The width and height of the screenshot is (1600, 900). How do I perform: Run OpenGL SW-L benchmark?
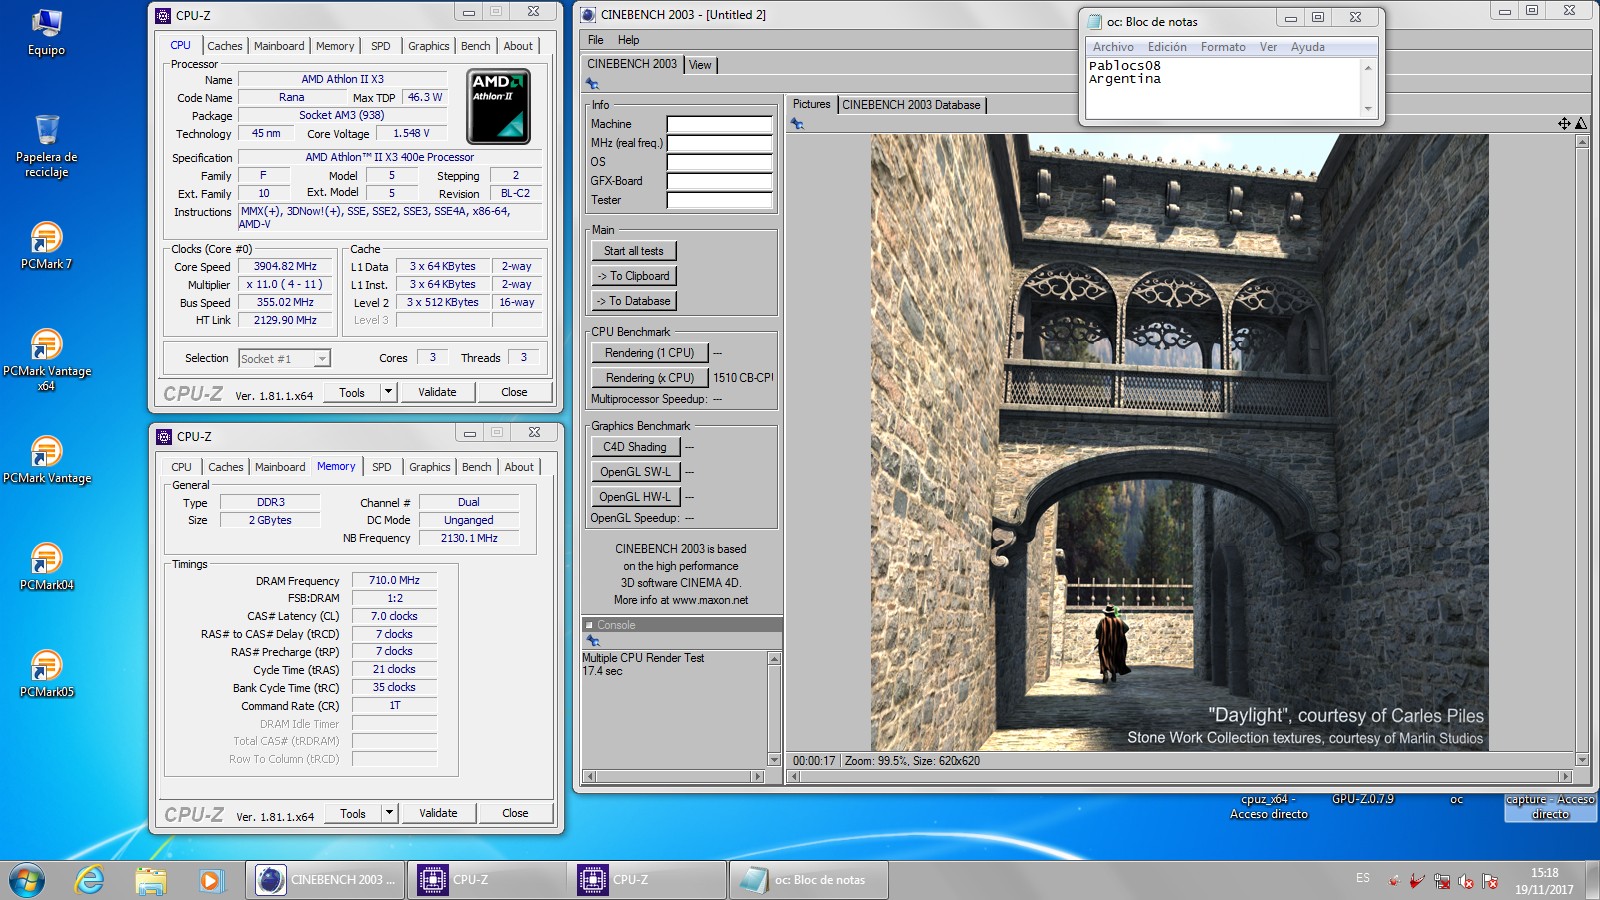coord(635,472)
